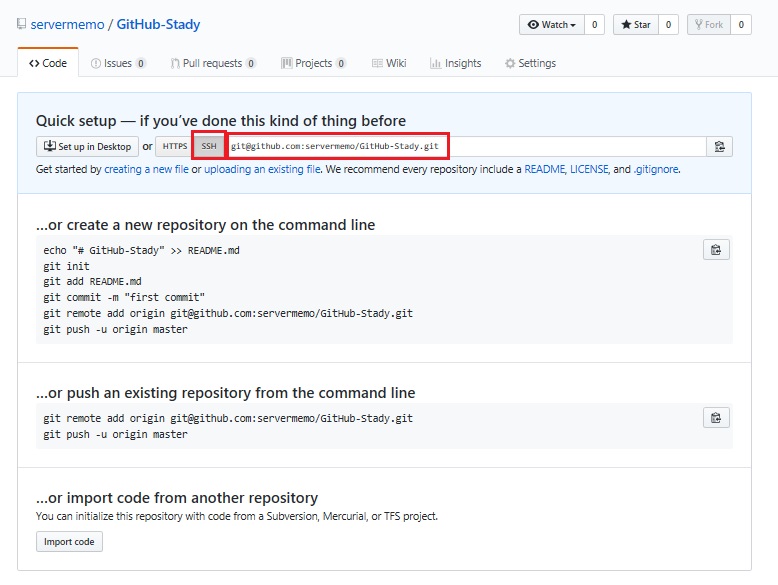Image resolution: width=778 pixels, height=585 pixels.
Task: Open the servermemo user profile link
Action: [67, 24]
